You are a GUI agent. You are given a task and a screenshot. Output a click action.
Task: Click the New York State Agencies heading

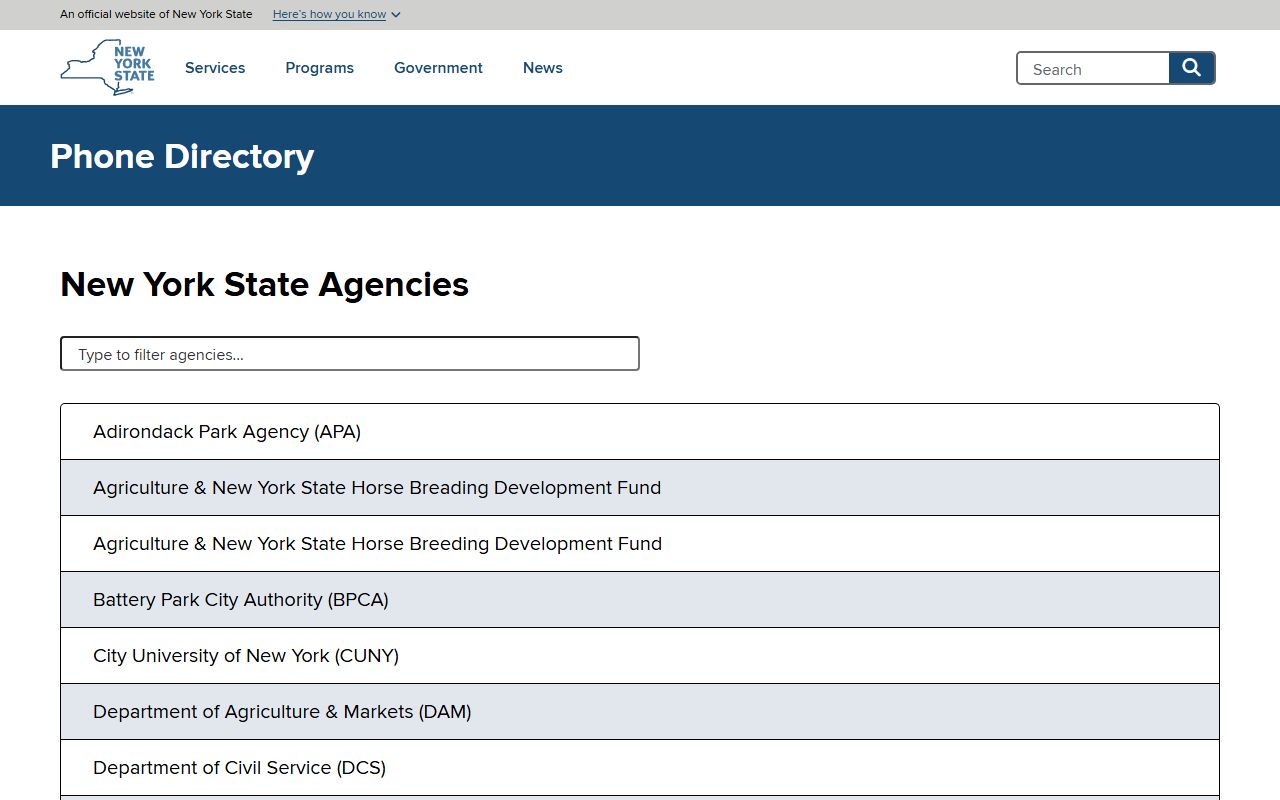[264, 285]
